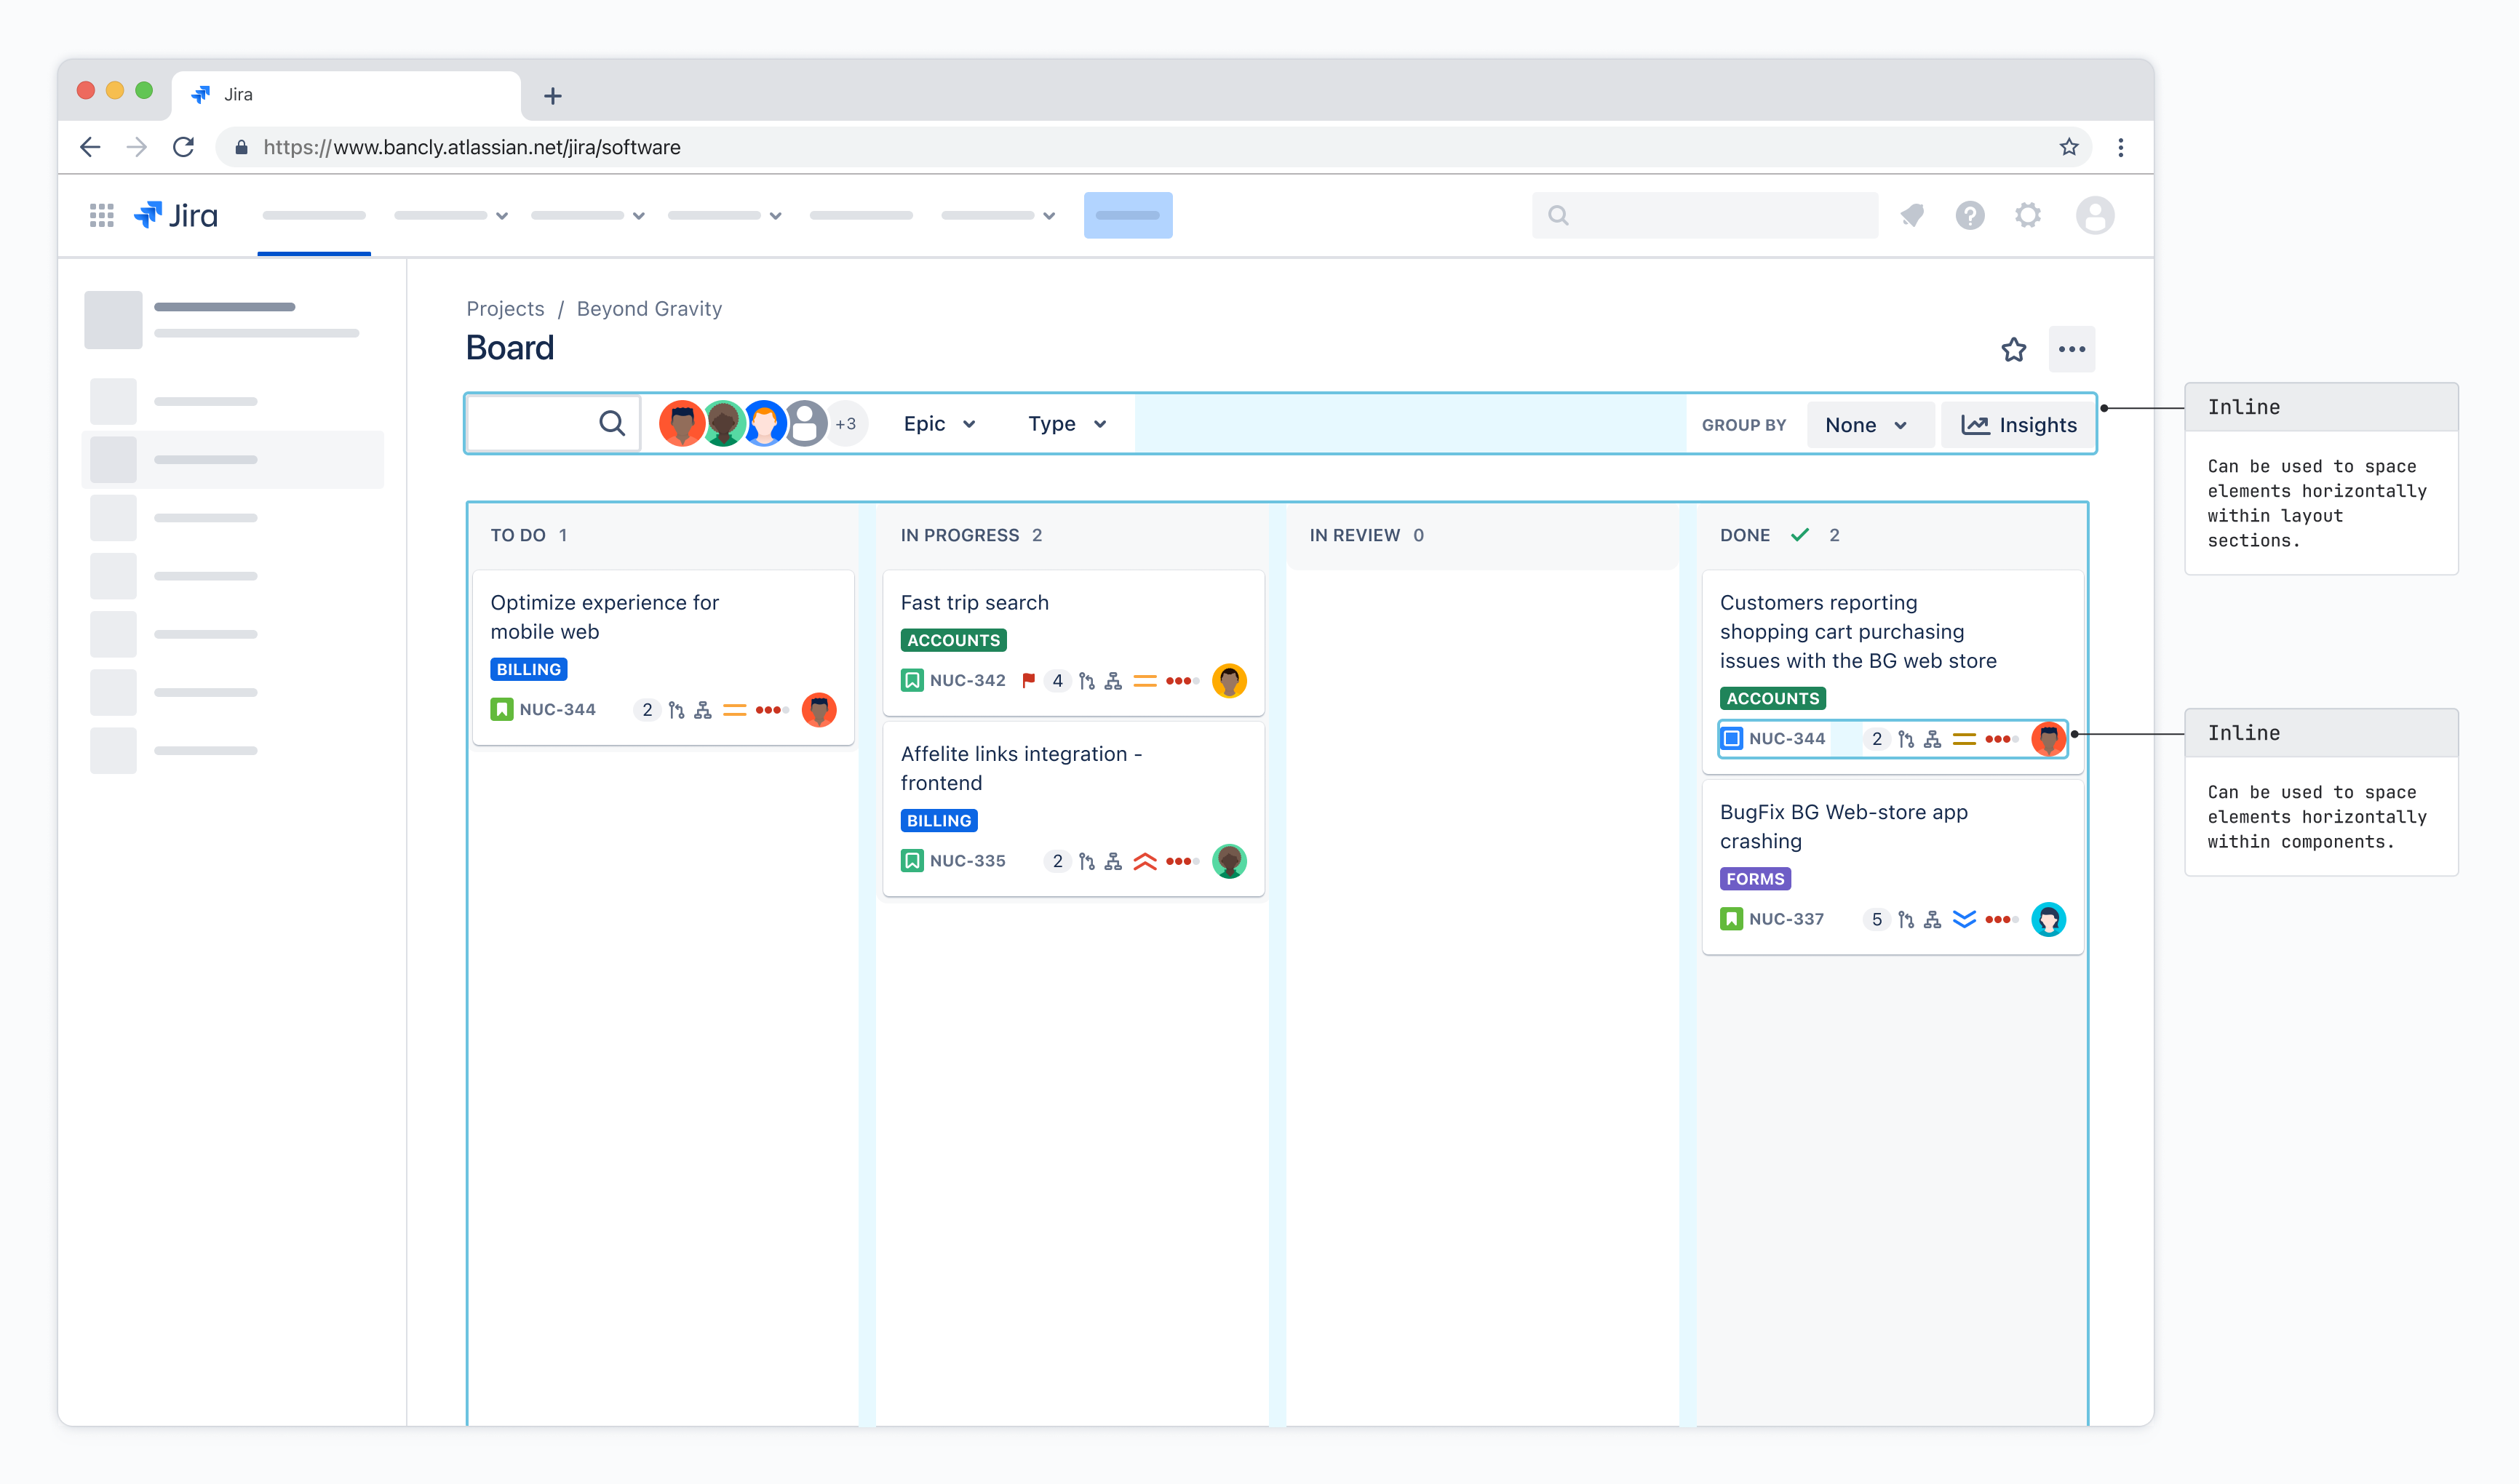Open the settings gear icon
This screenshot has width=2519, height=1484.
click(x=2029, y=215)
